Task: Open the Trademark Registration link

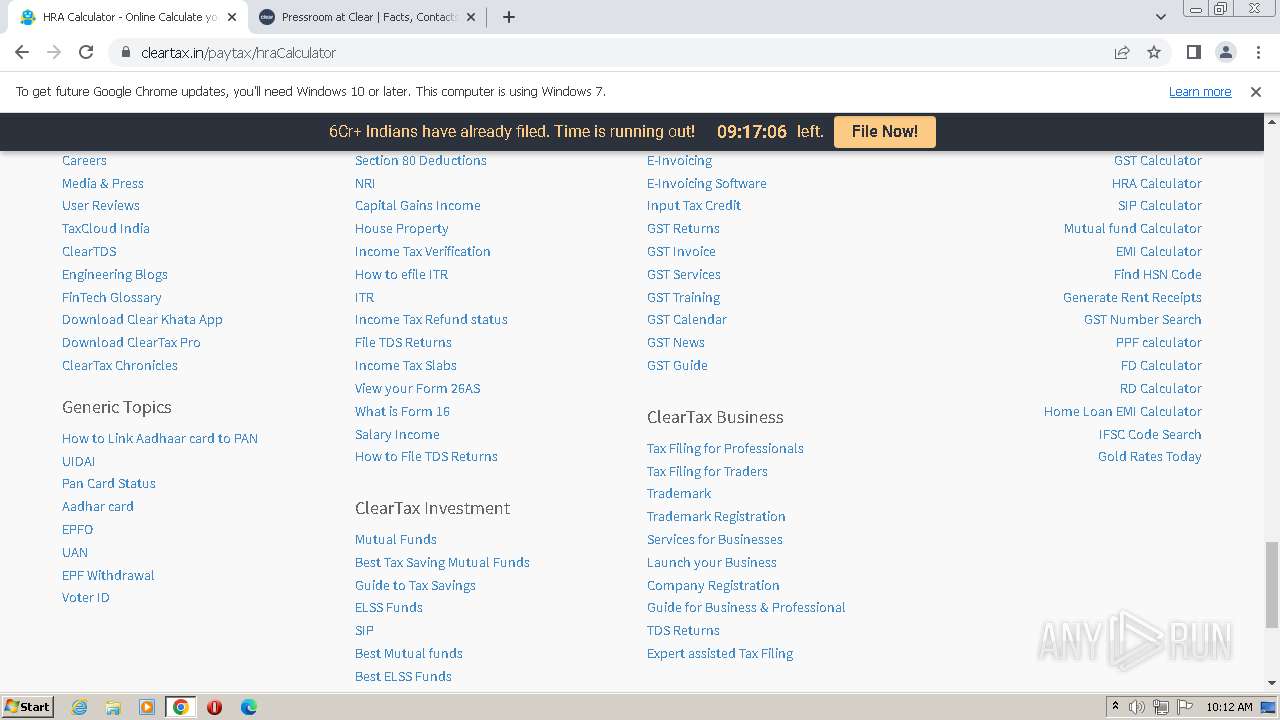Action: click(x=716, y=516)
